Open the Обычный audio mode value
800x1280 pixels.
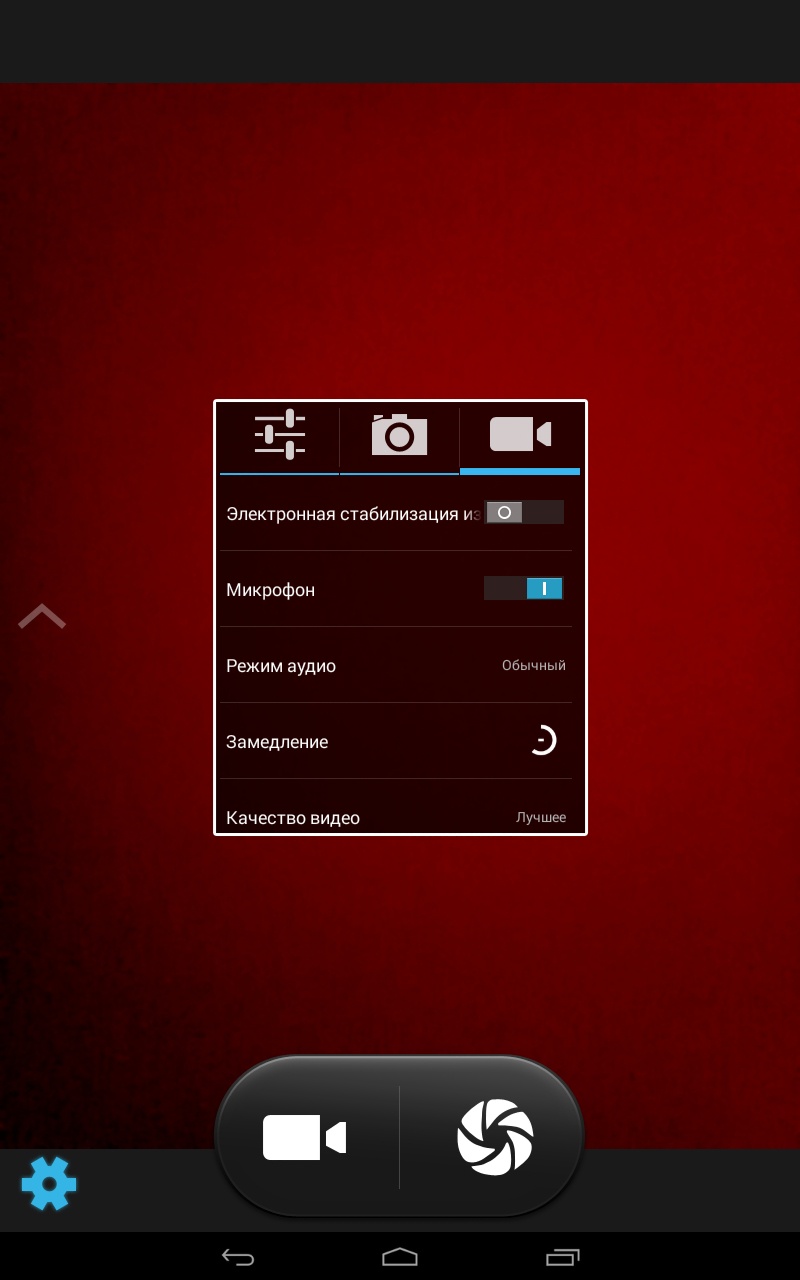(533, 666)
